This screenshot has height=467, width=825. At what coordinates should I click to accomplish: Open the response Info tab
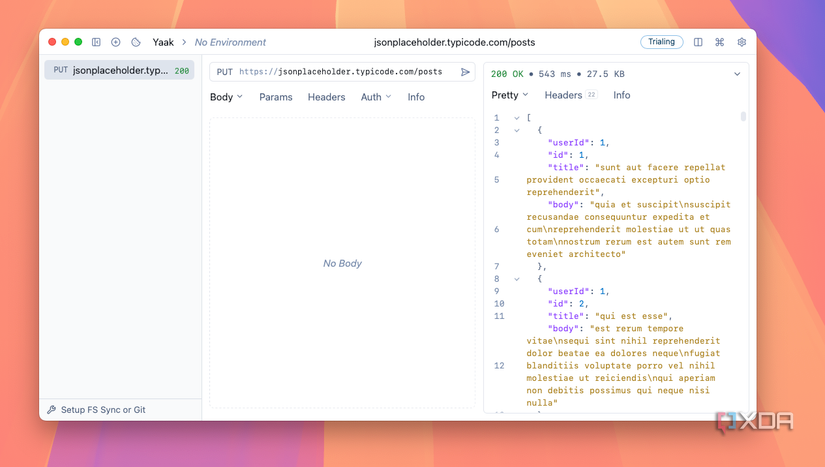(x=621, y=95)
